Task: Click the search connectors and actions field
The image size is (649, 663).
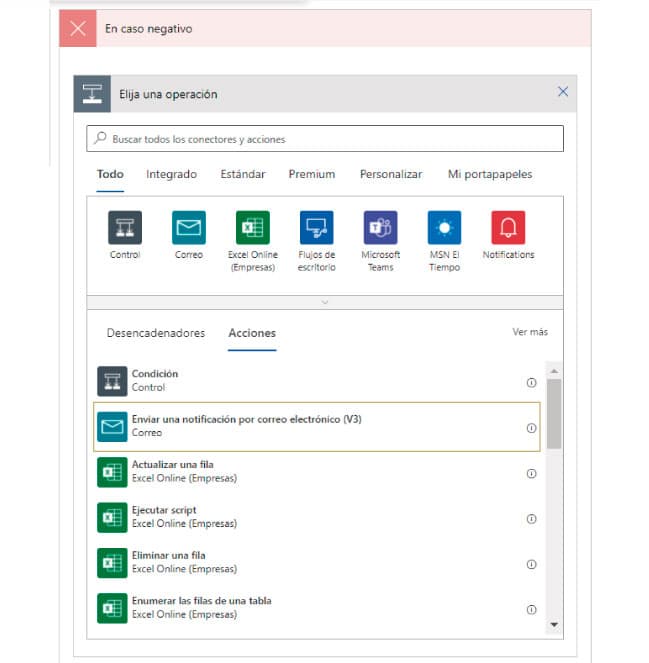Action: tap(324, 139)
